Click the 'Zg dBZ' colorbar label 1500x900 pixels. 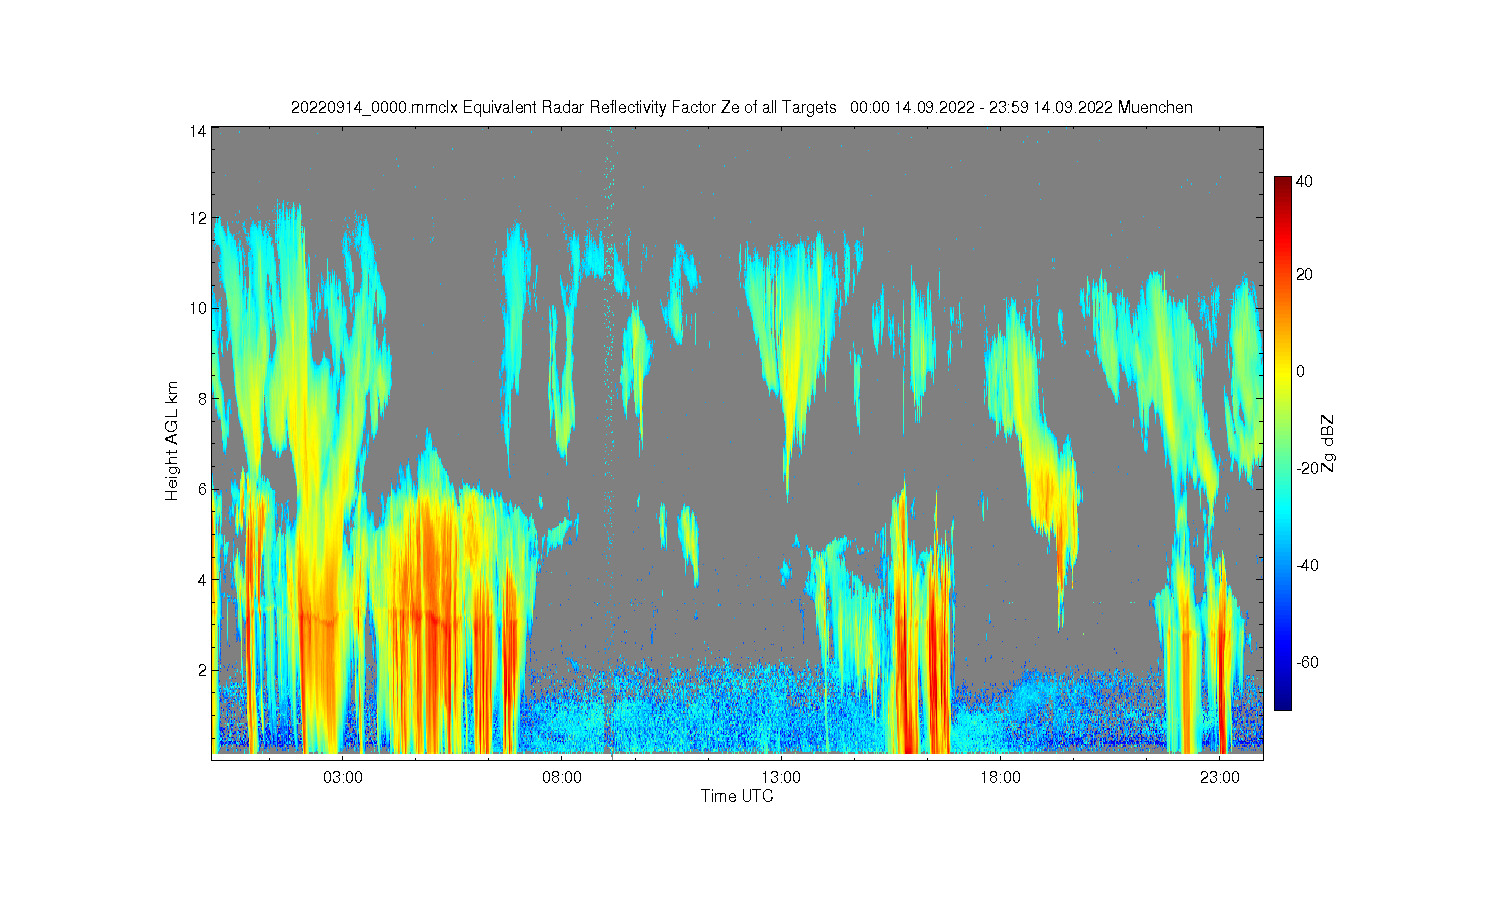1327,443
